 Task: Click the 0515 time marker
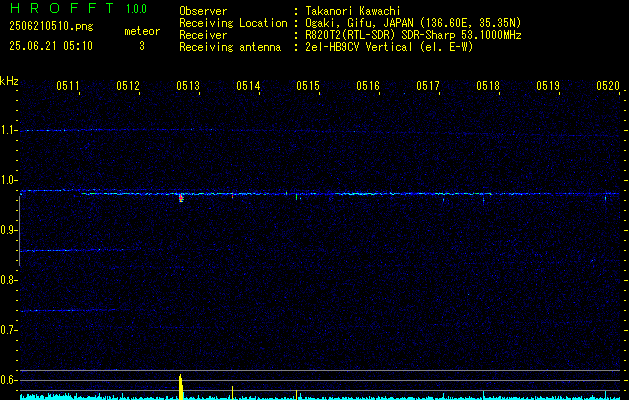pyautogui.click(x=308, y=85)
